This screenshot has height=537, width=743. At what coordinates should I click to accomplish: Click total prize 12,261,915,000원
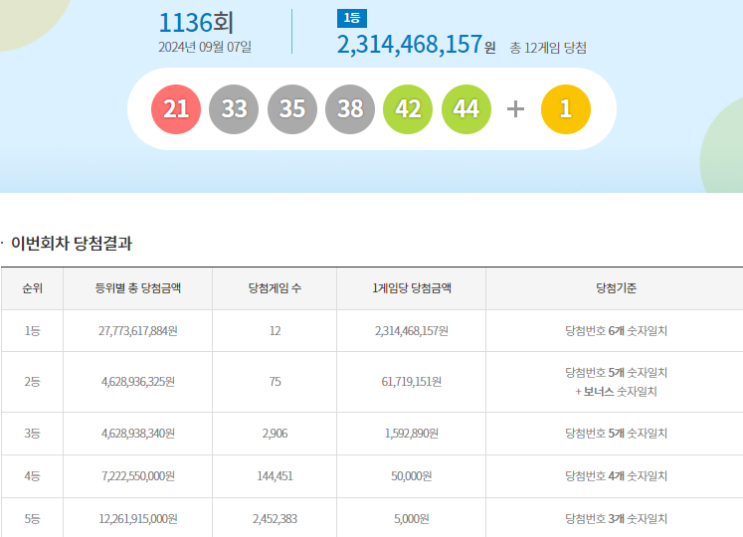[138, 519]
